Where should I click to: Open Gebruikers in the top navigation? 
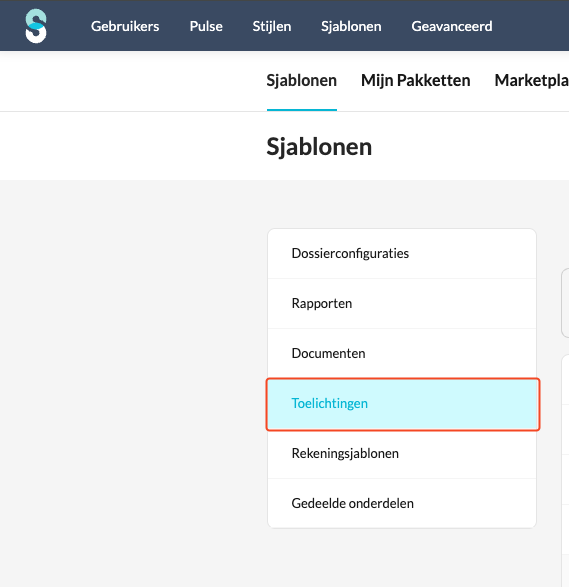pyautogui.click(x=125, y=26)
